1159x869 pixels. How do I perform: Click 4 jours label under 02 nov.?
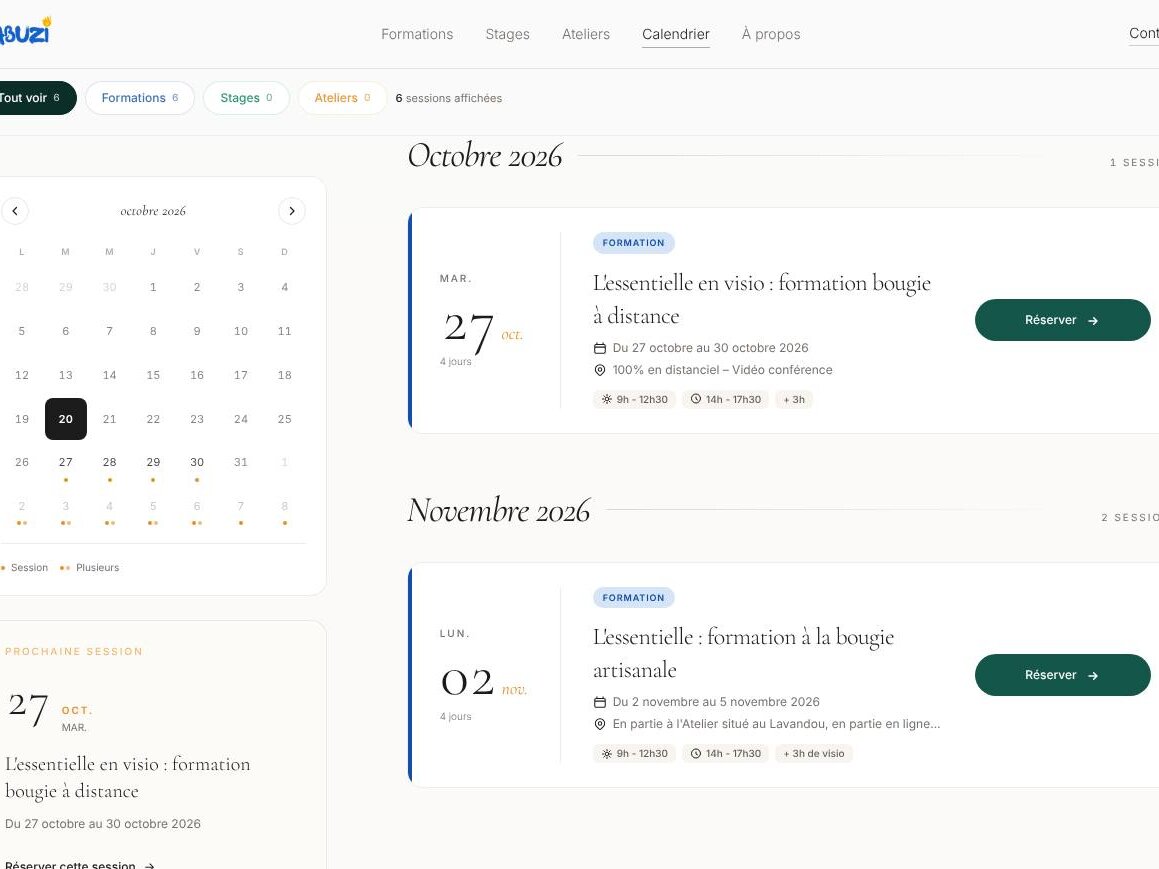pyautogui.click(x=455, y=716)
